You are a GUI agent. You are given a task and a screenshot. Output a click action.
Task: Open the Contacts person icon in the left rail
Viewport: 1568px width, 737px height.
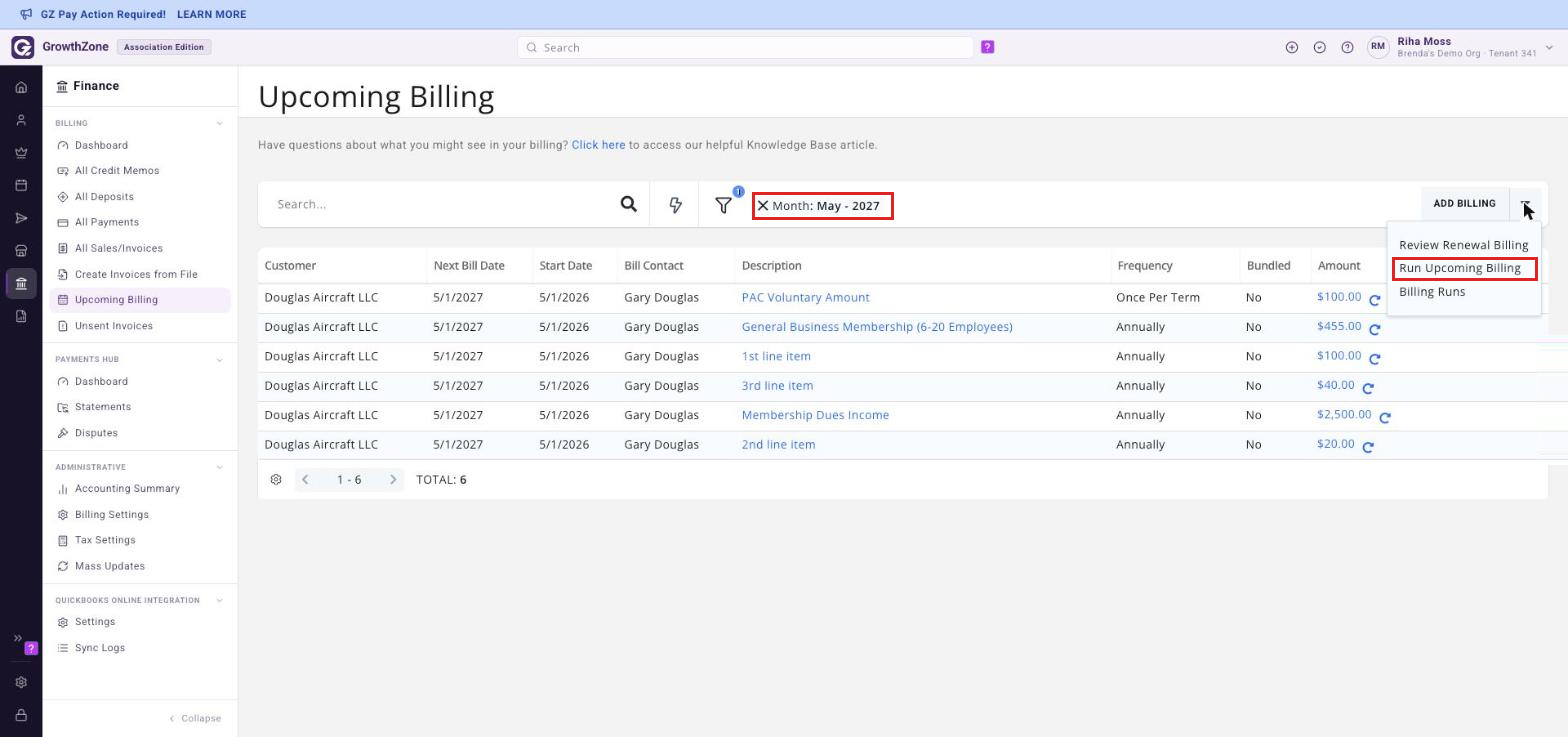(x=21, y=120)
